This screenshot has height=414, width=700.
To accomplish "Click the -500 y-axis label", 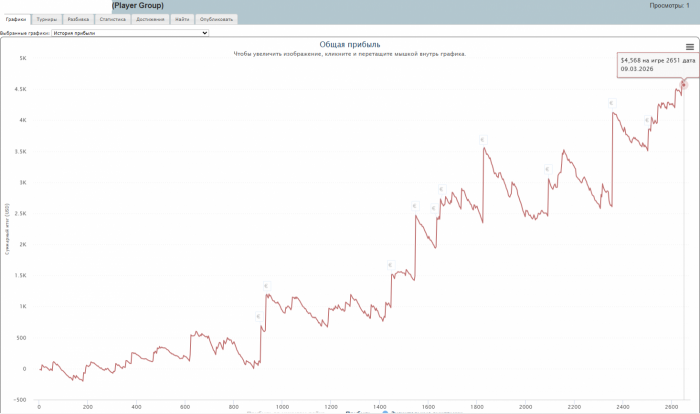I will (20, 400).
